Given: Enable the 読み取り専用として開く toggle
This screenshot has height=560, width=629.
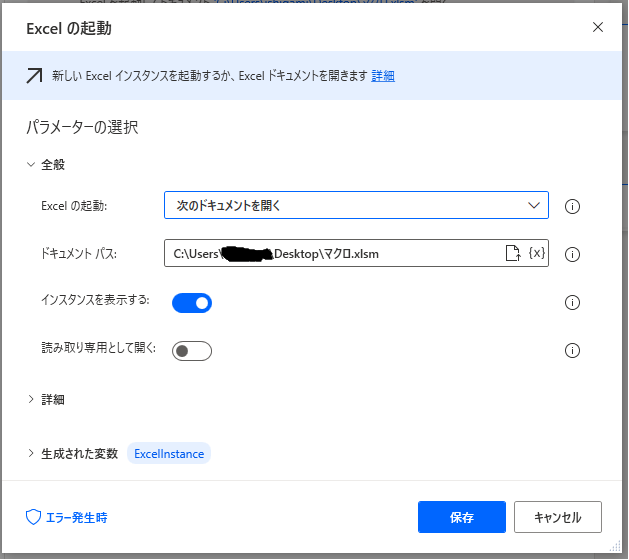Looking at the screenshot, I should [x=192, y=350].
